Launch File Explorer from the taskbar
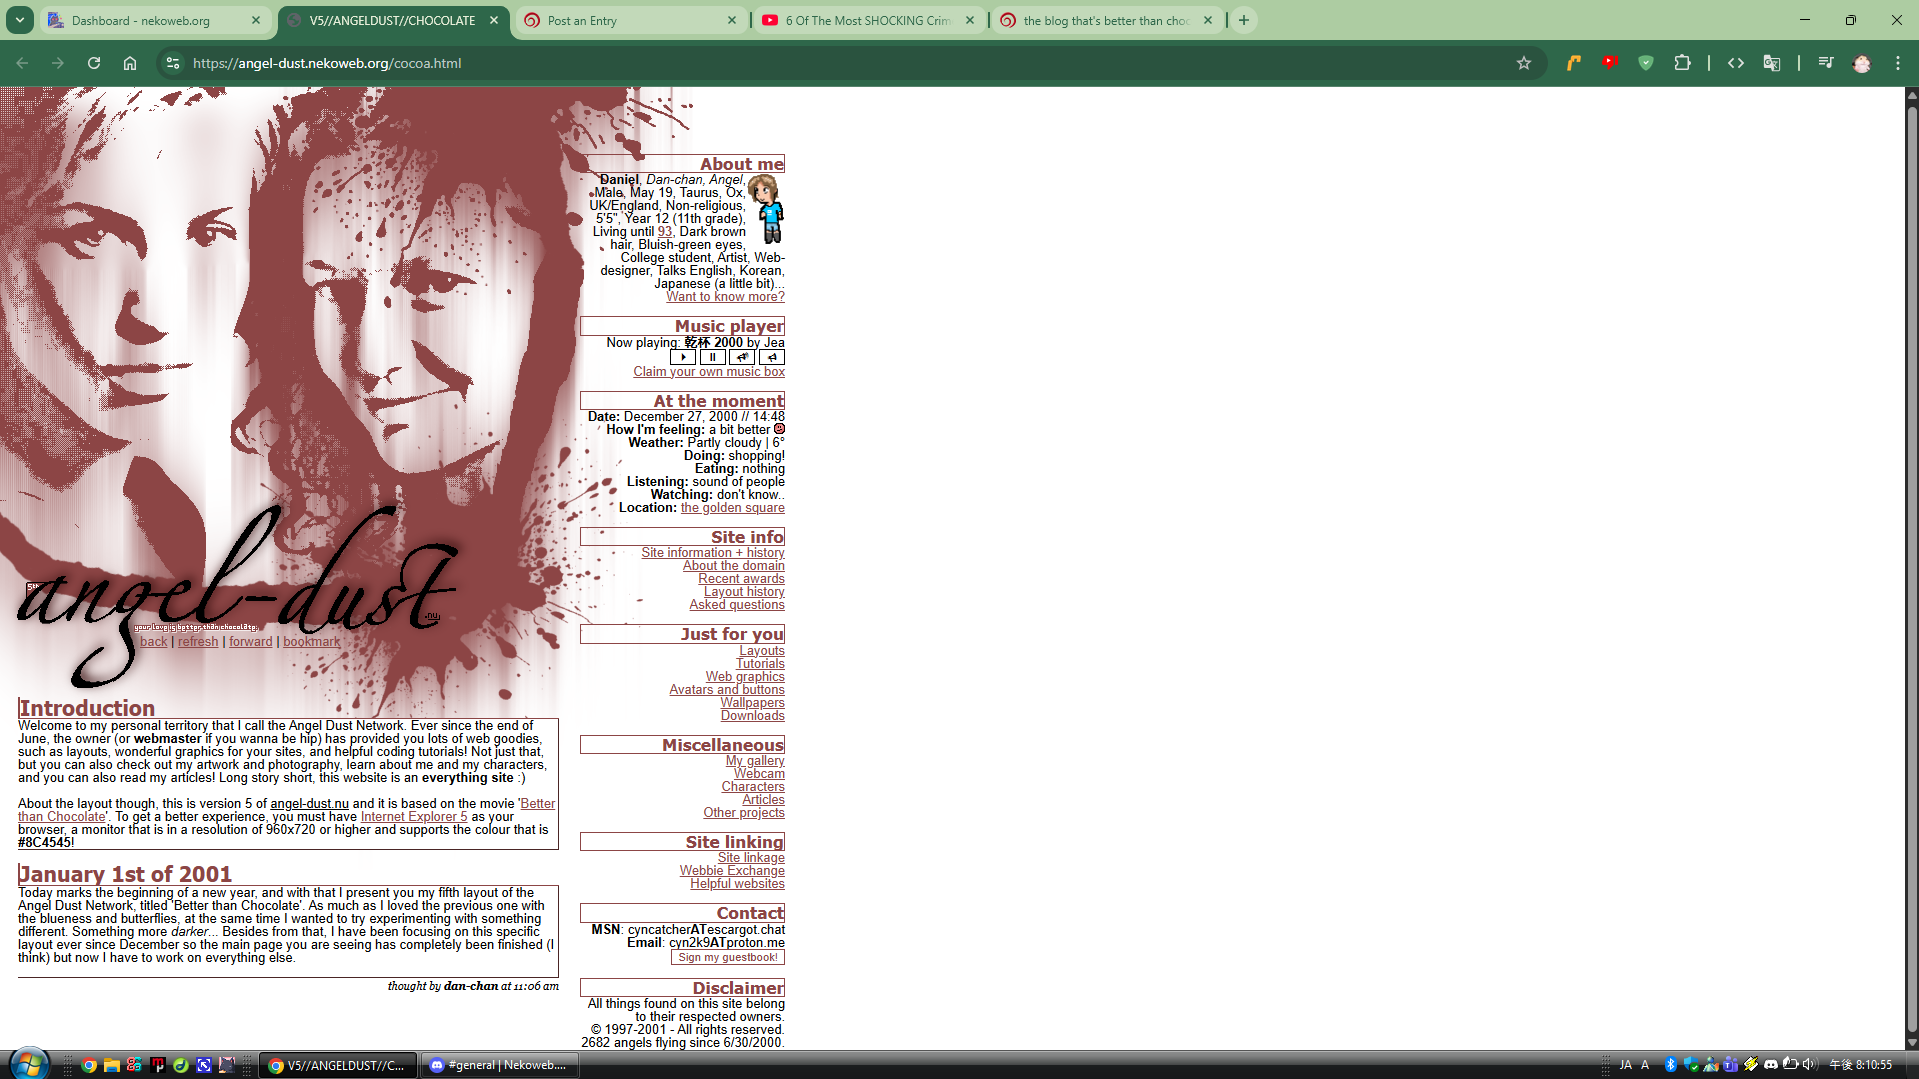 (x=110, y=1065)
